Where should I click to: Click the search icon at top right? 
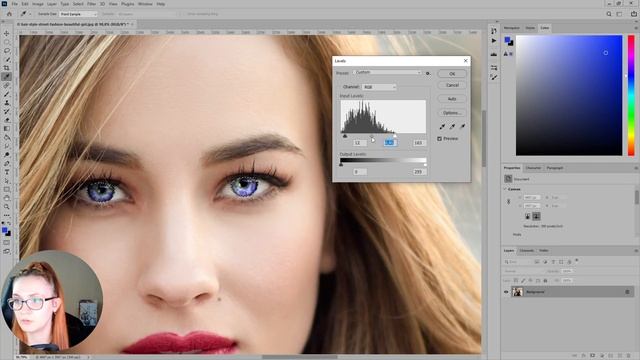(609, 14)
